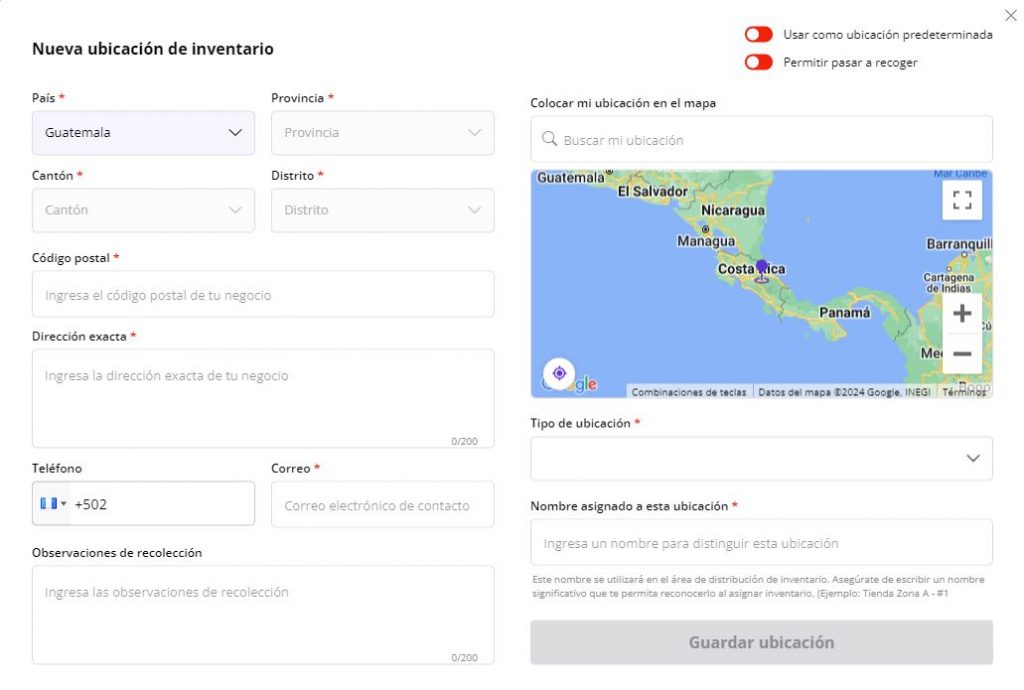
Task: Select the Dirección exacta text area
Action: click(263, 395)
